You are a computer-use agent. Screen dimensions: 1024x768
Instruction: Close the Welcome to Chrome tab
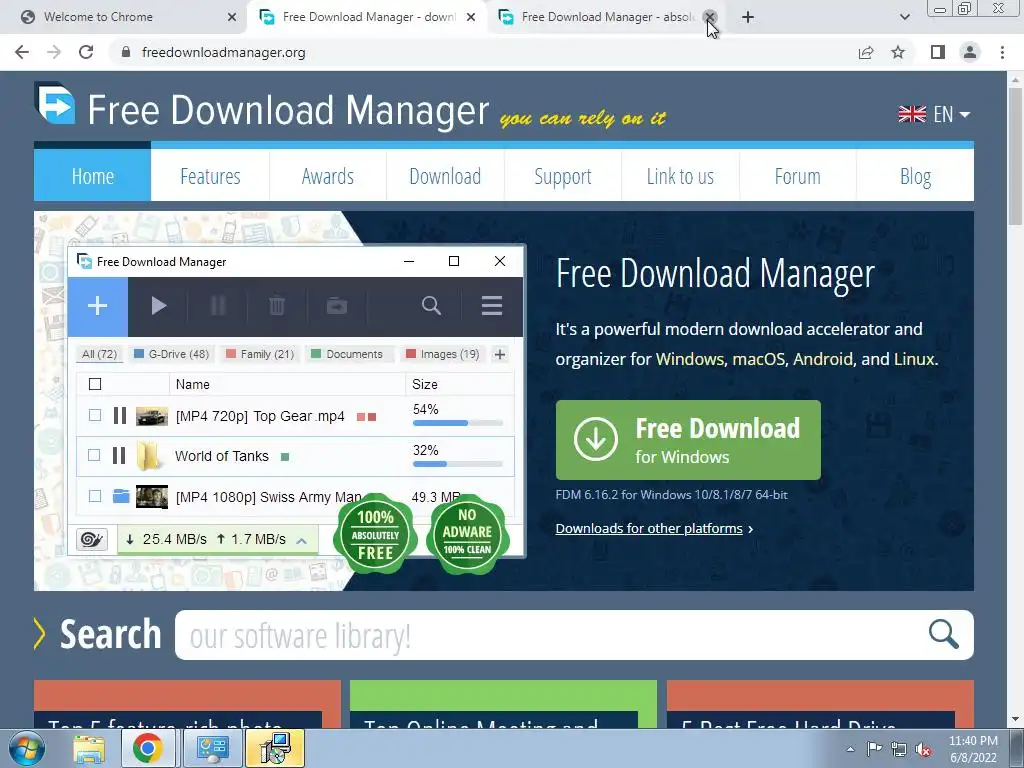tap(232, 17)
